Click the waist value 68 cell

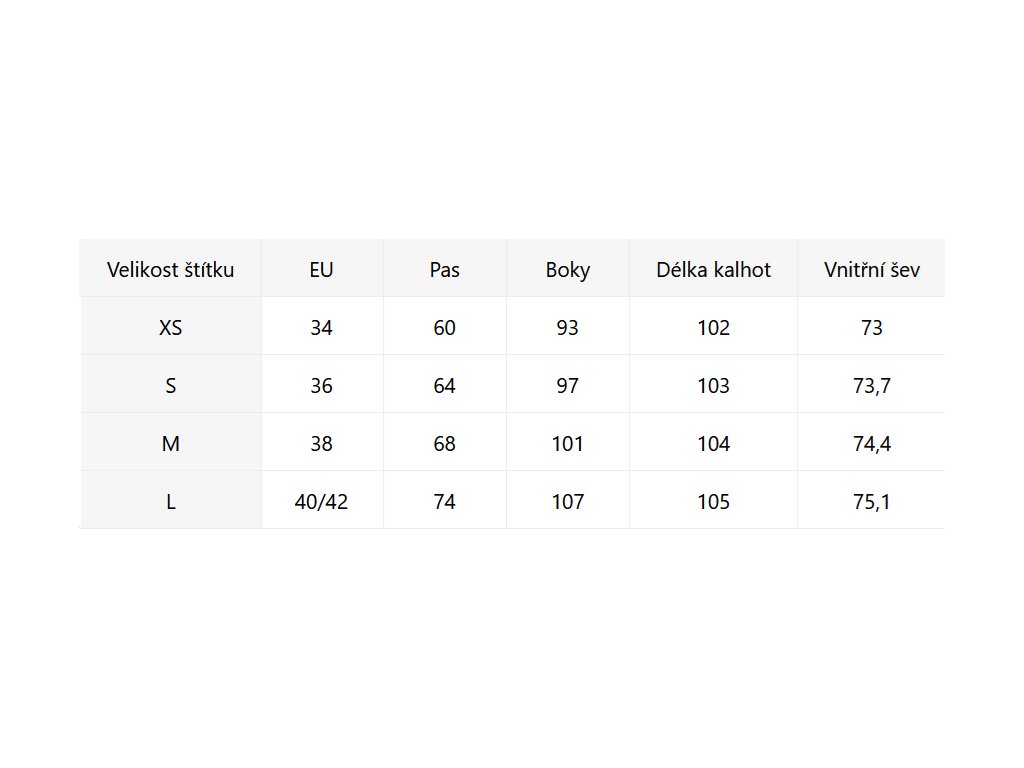(x=444, y=444)
